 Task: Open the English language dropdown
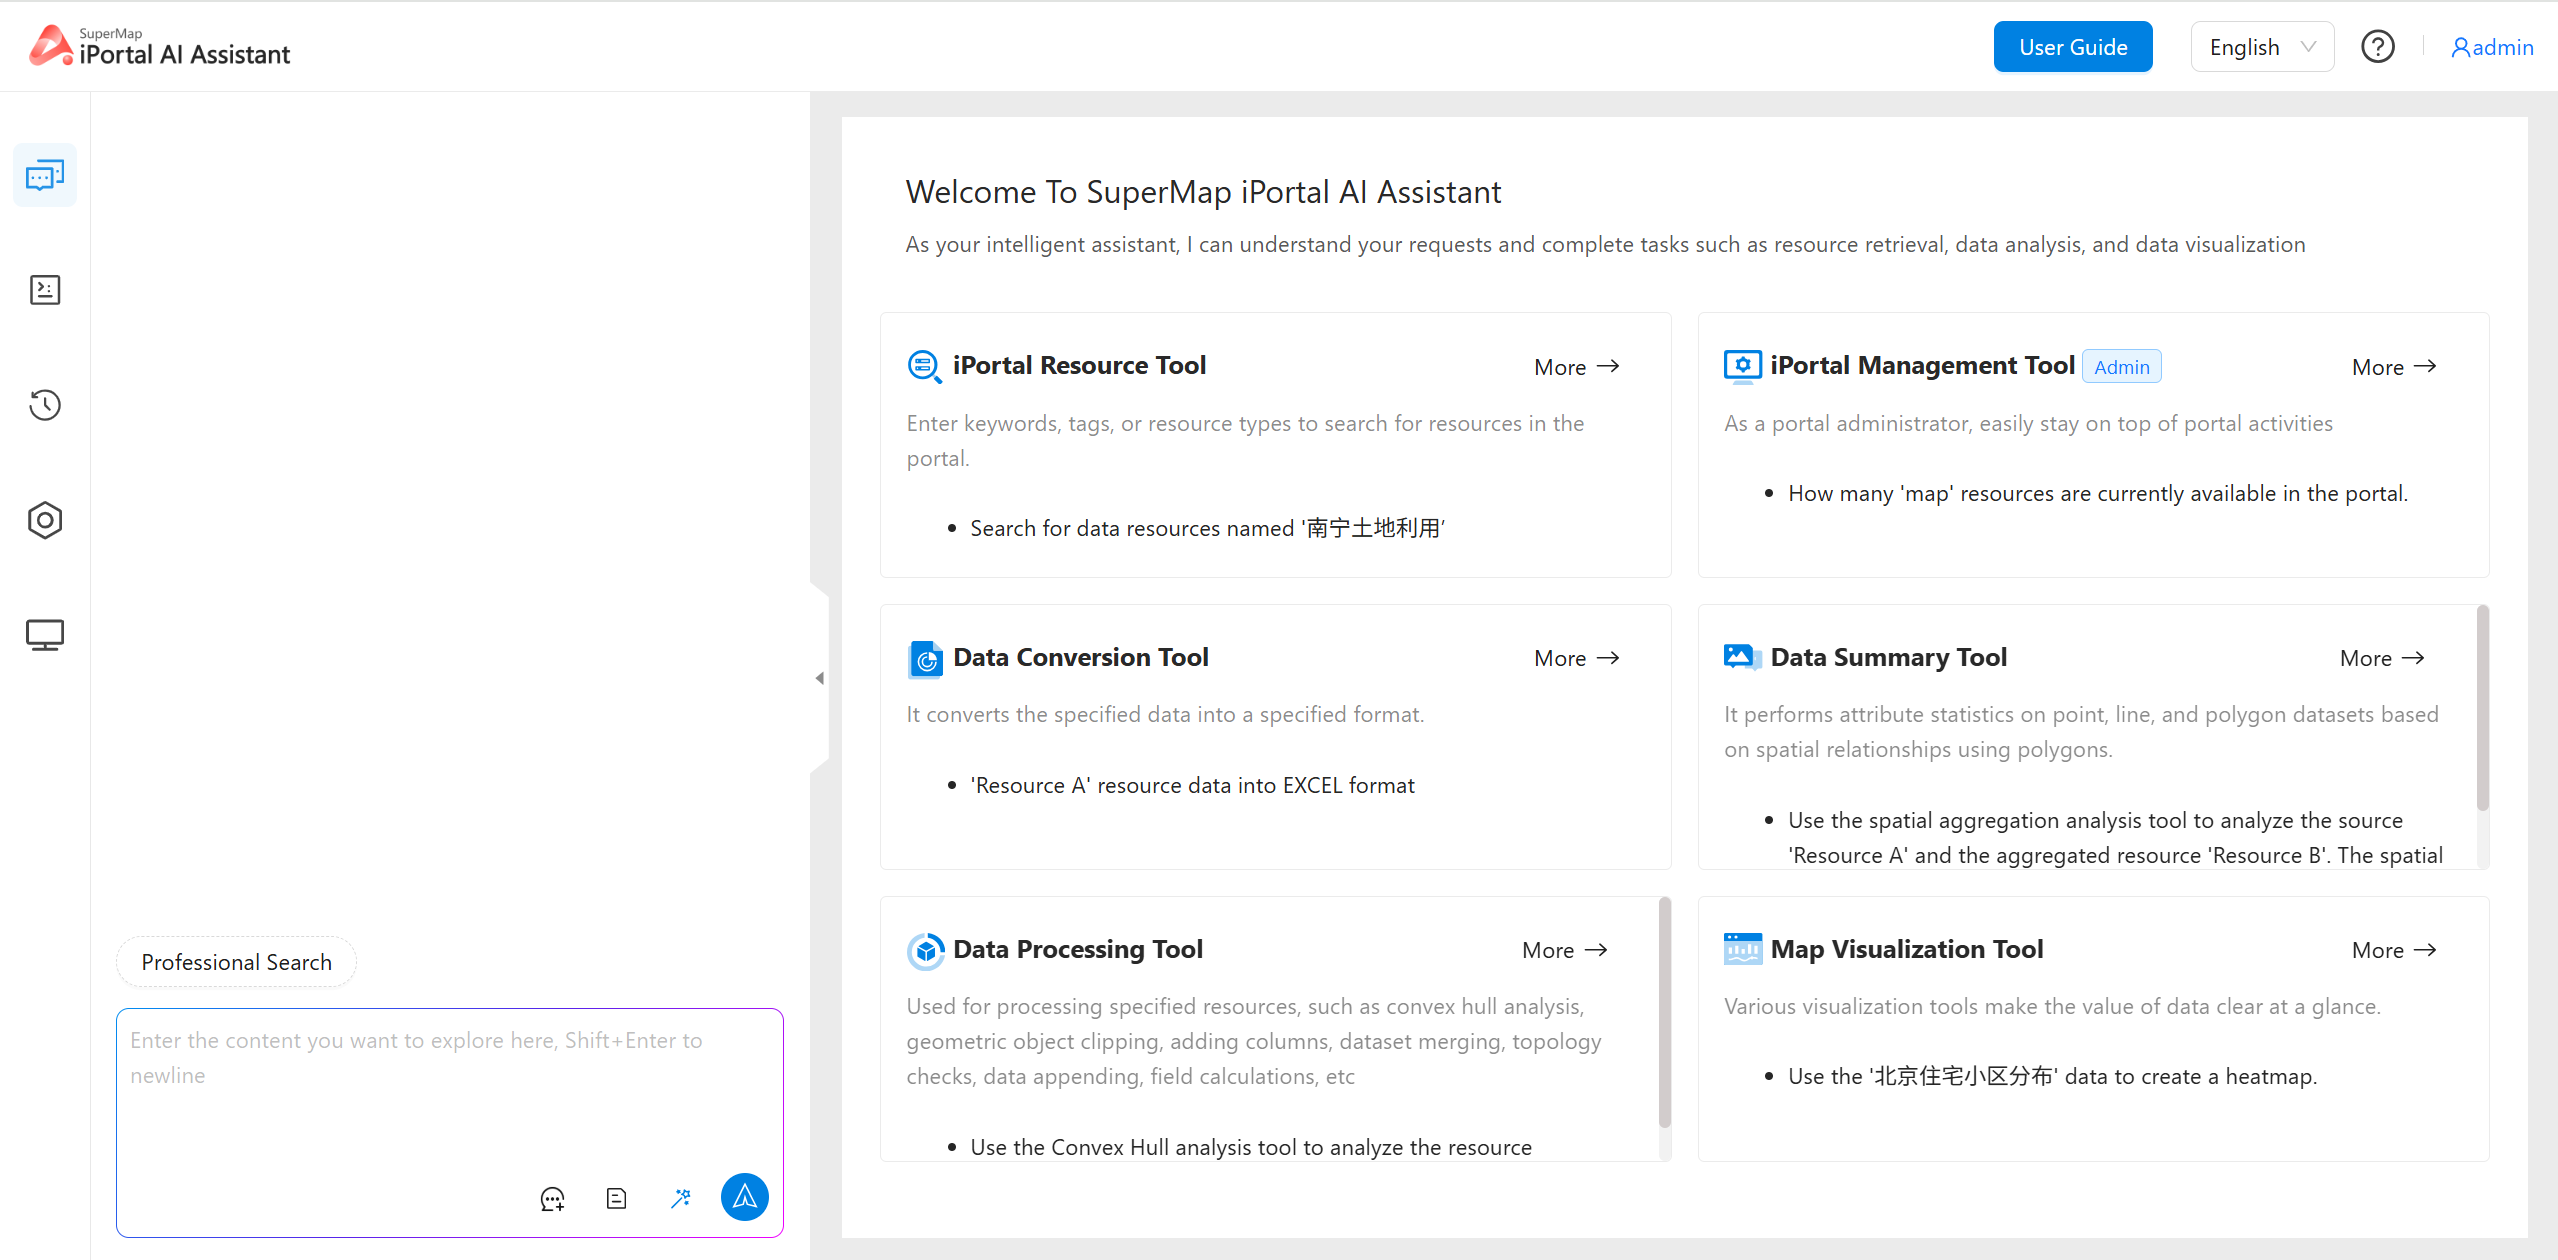click(x=2262, y=47)
